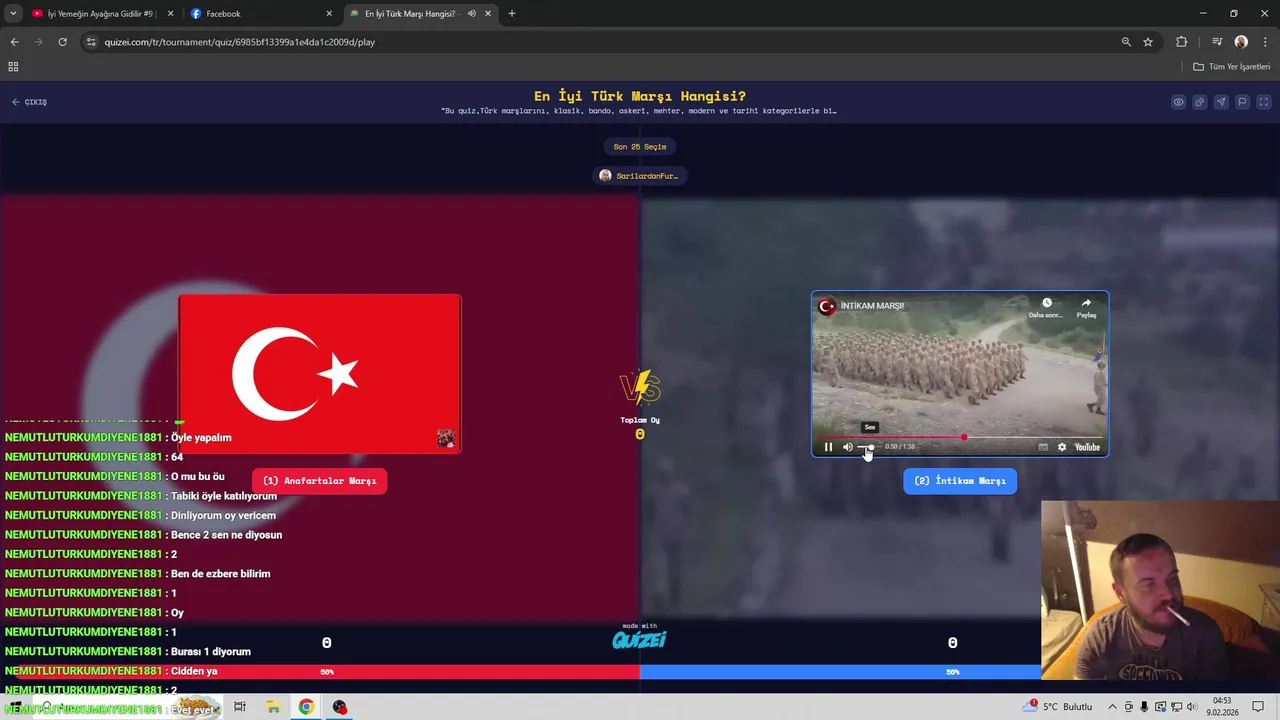
Task: Open the Son 25 Seçim button
Action: point(640,147)
